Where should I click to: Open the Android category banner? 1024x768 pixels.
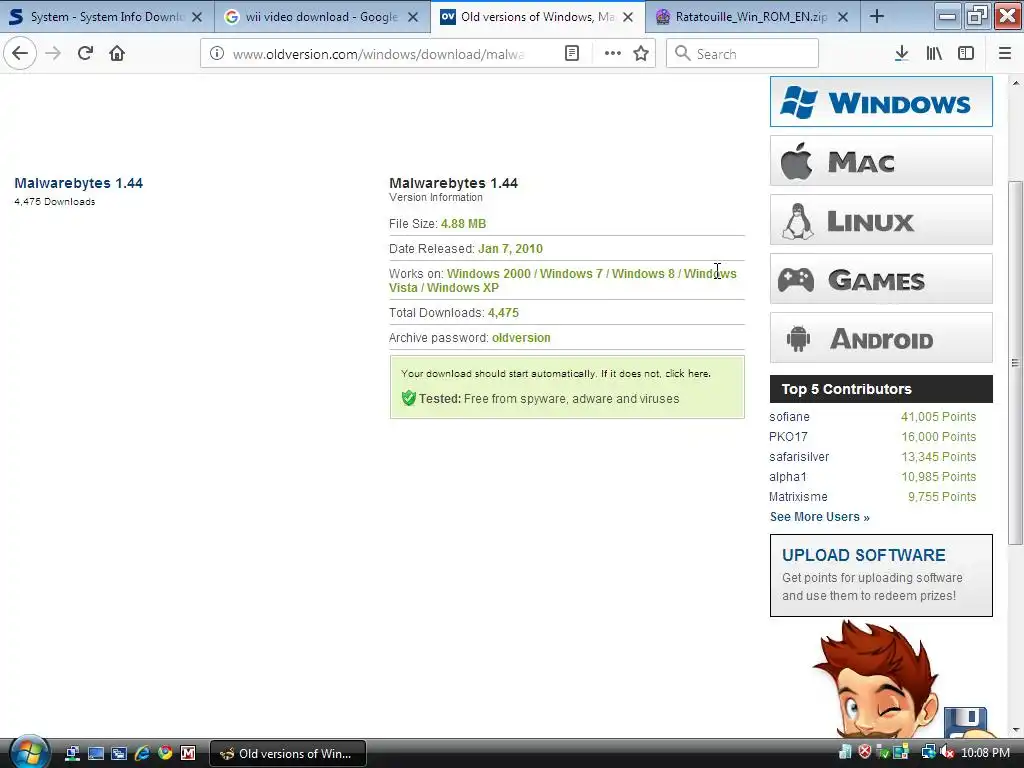[881, 338]
